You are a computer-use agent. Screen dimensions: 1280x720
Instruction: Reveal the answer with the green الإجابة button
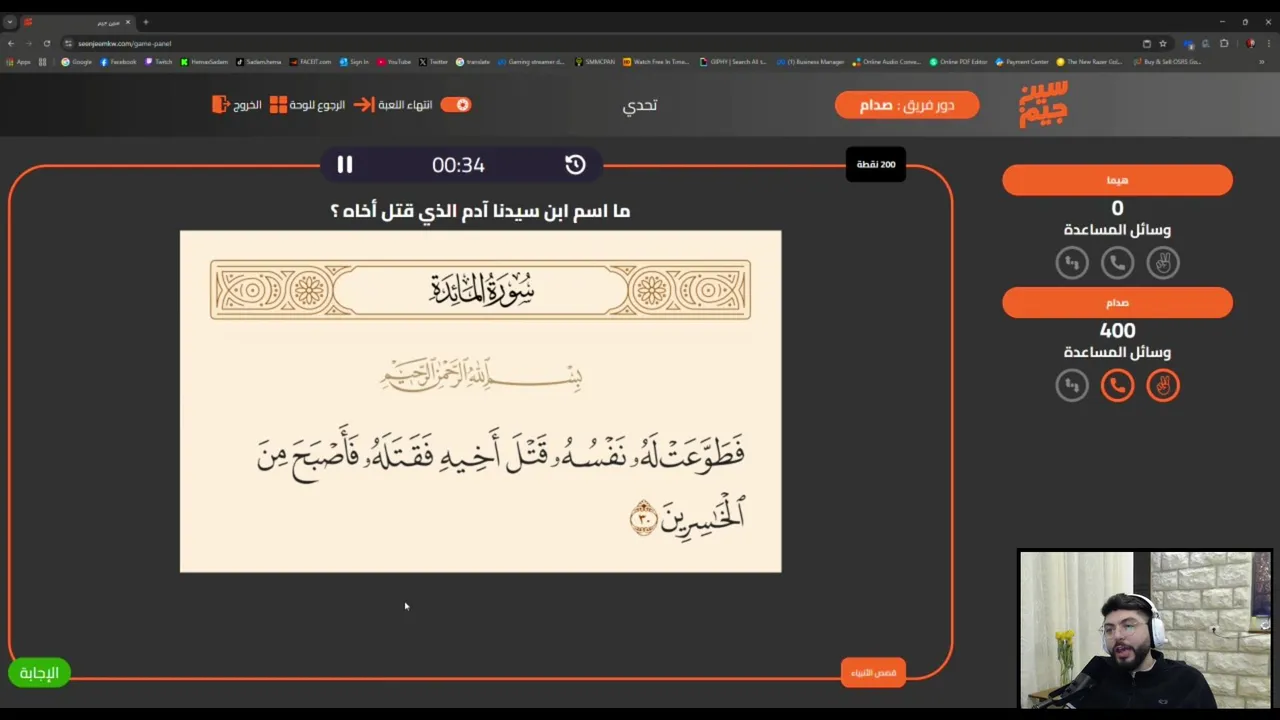point(39,673)
